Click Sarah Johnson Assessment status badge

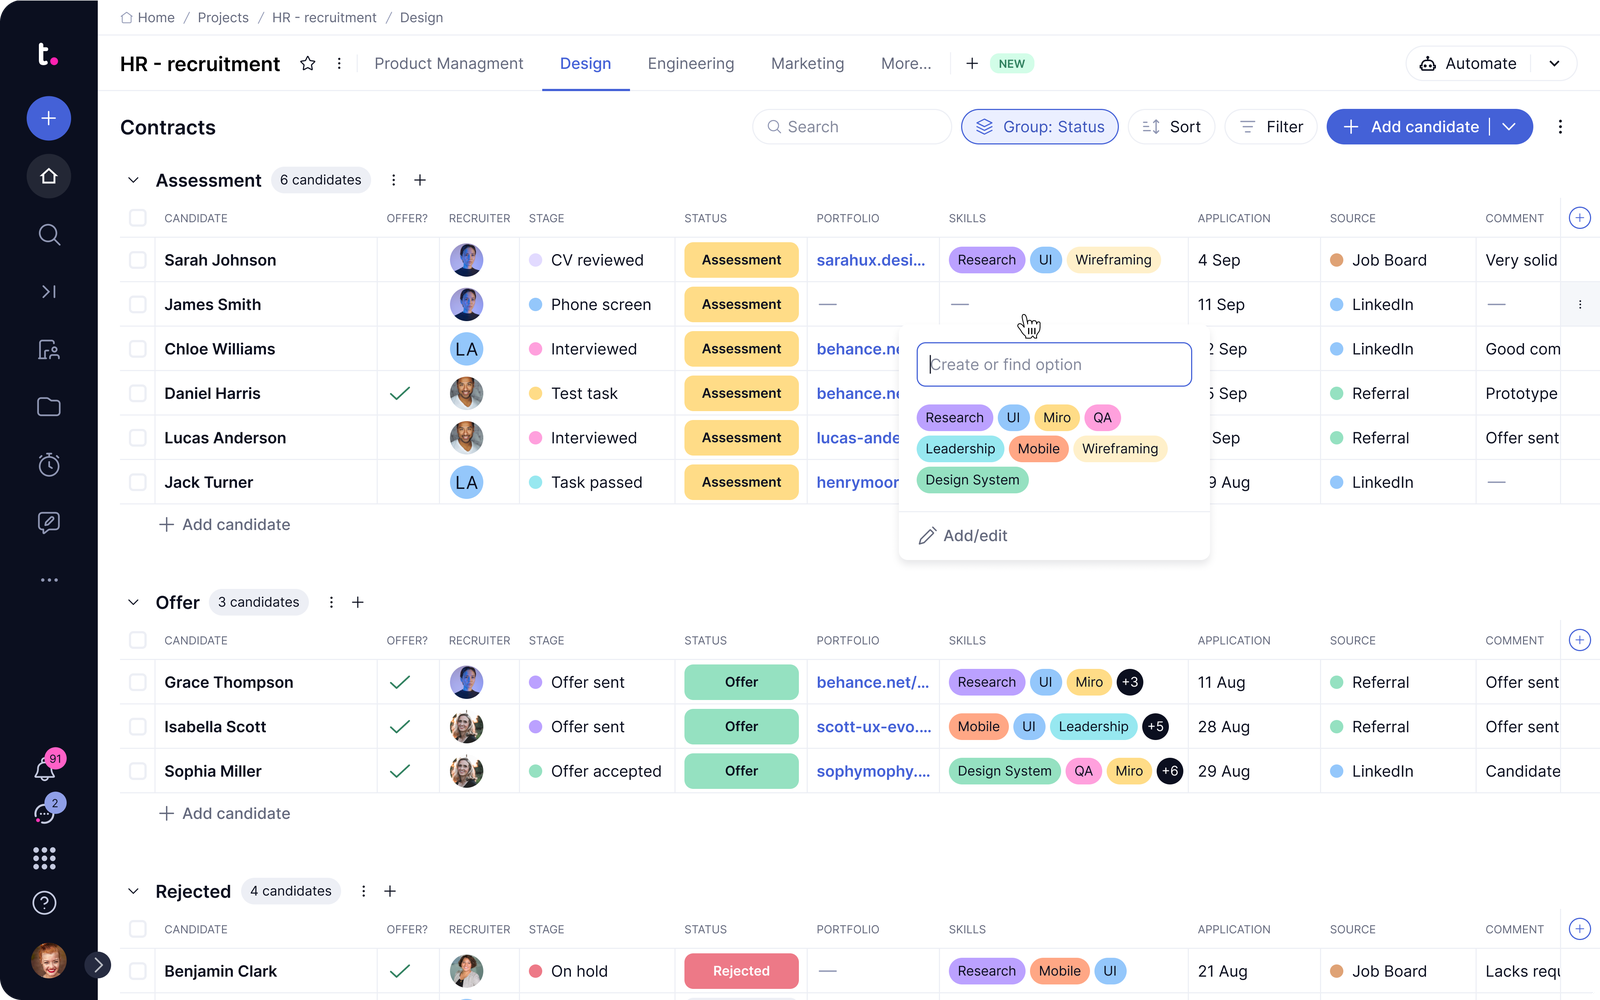pyautogui.click(x=742, y=260)
